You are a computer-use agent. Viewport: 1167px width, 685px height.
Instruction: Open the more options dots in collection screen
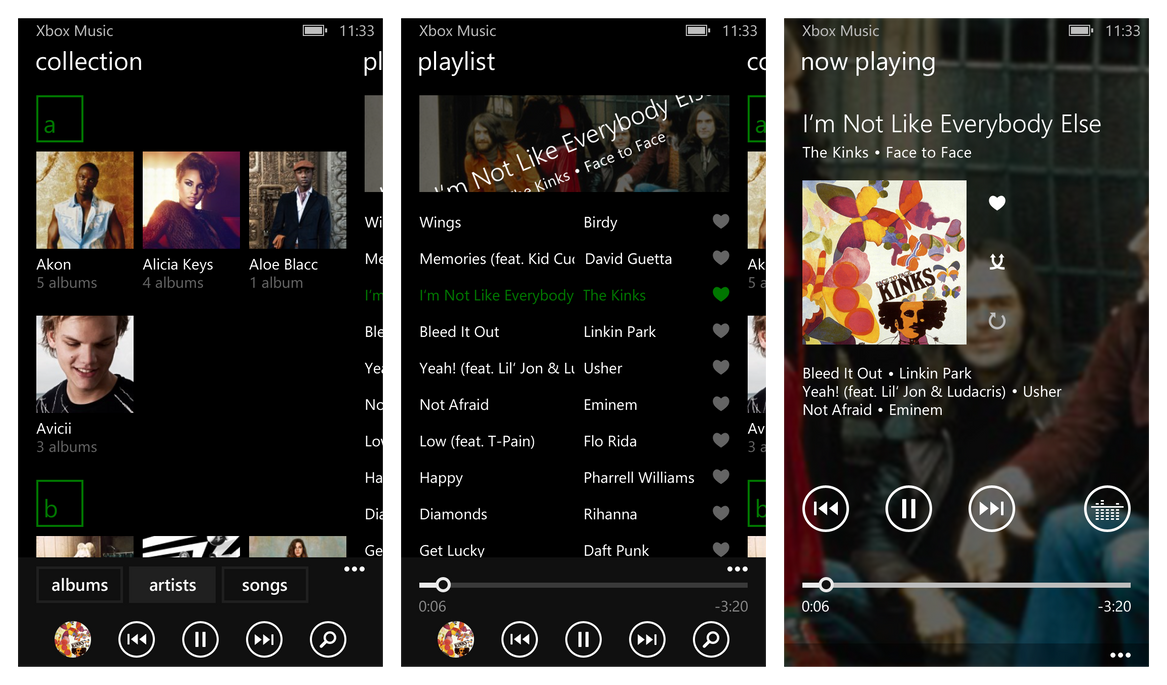pyautogui.click(x=354, y=569)
